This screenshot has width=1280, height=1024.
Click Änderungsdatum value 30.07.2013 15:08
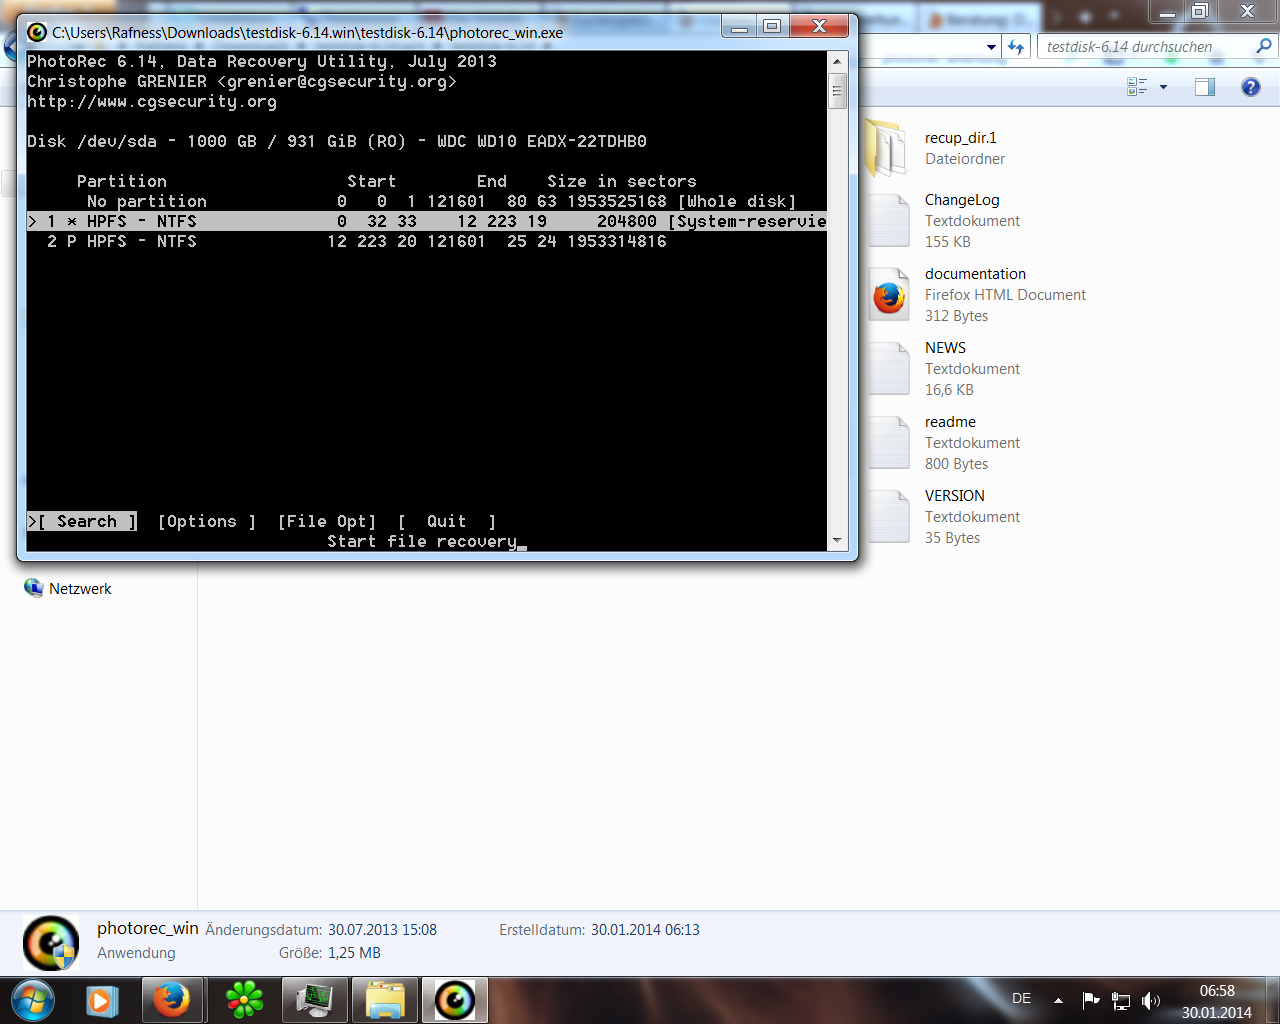pyautogui.click(x=382, y=930)
